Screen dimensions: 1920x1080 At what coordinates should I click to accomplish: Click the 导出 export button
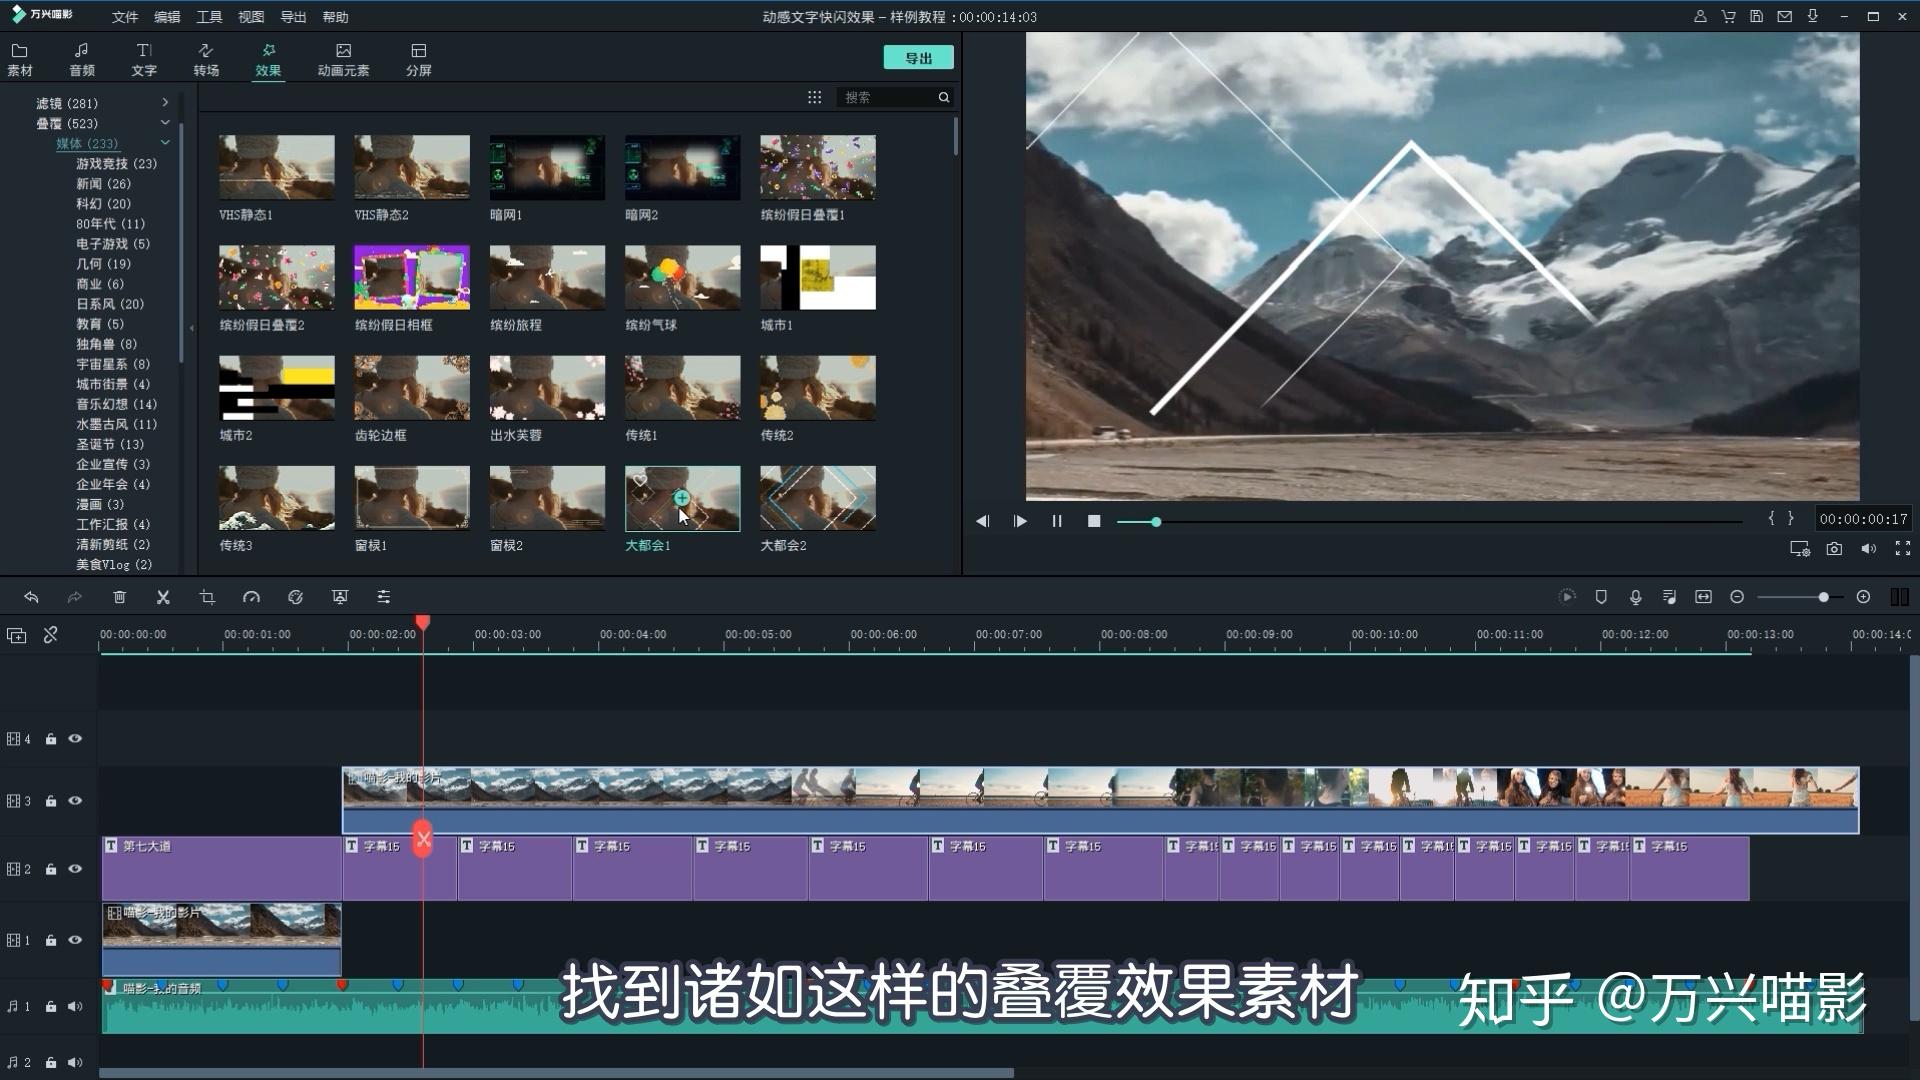click(x=918, y=58)
